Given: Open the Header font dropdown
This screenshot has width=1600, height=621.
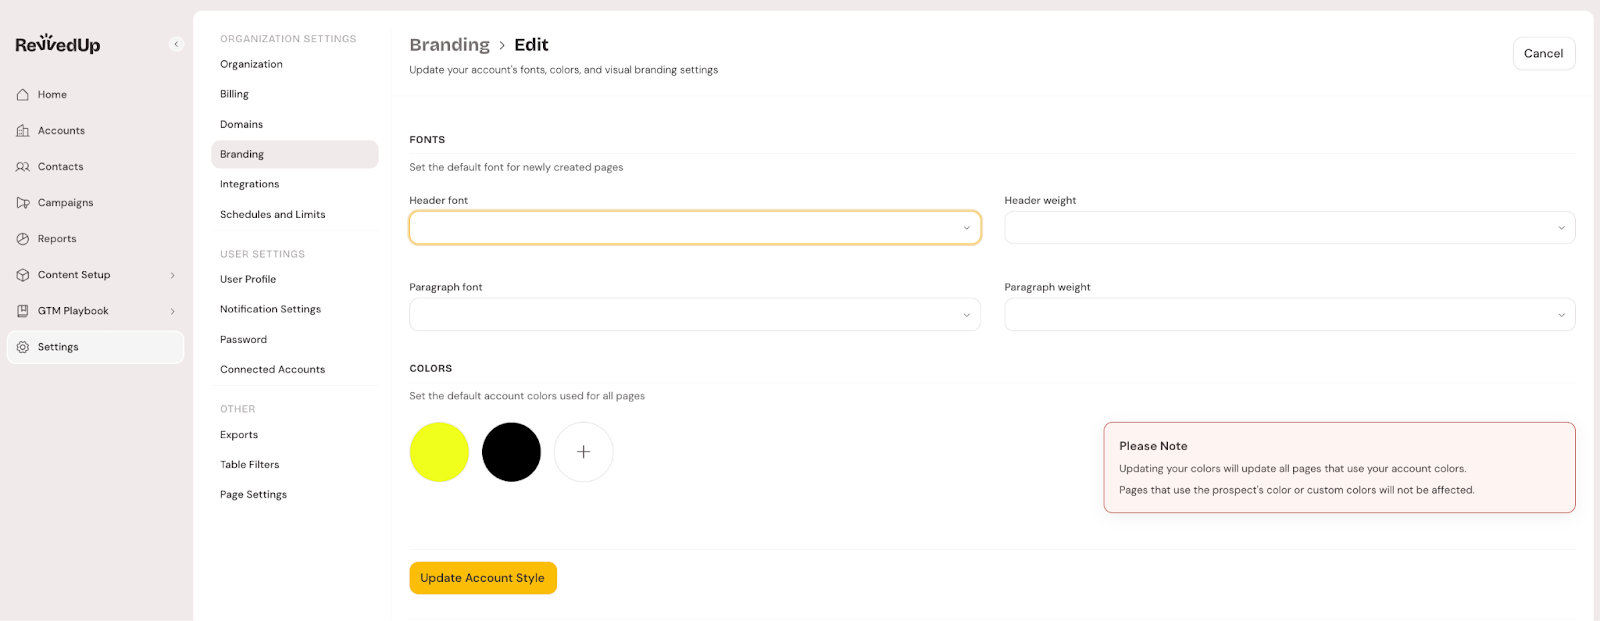Looking at the screenshot, I should (x=694, y=228).
